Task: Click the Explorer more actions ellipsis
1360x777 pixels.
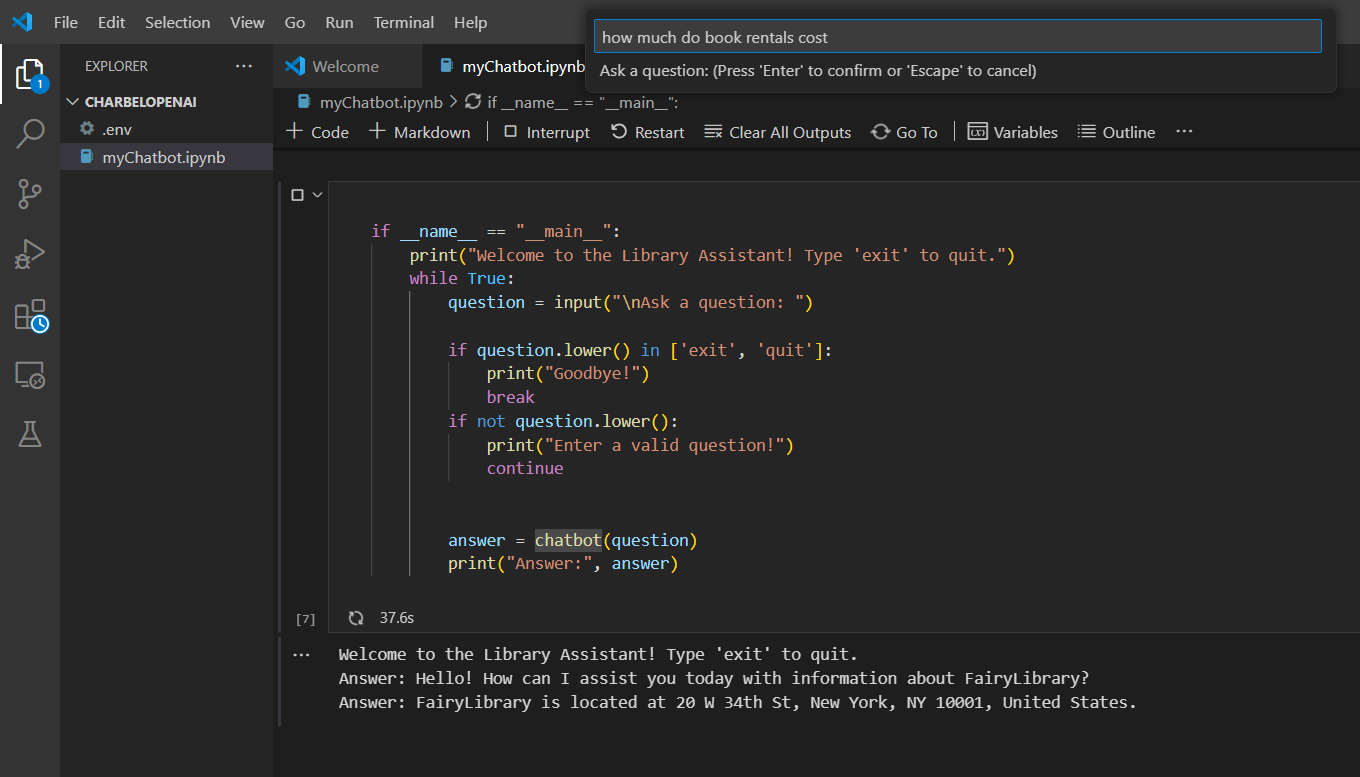Action: click(x=244, y=66)
